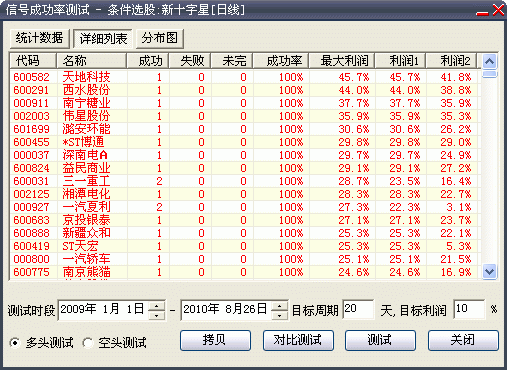The height and width of the screenshot is (370, 507).
Task: Decrease the end date with down spinner
Action: [279, 315]
